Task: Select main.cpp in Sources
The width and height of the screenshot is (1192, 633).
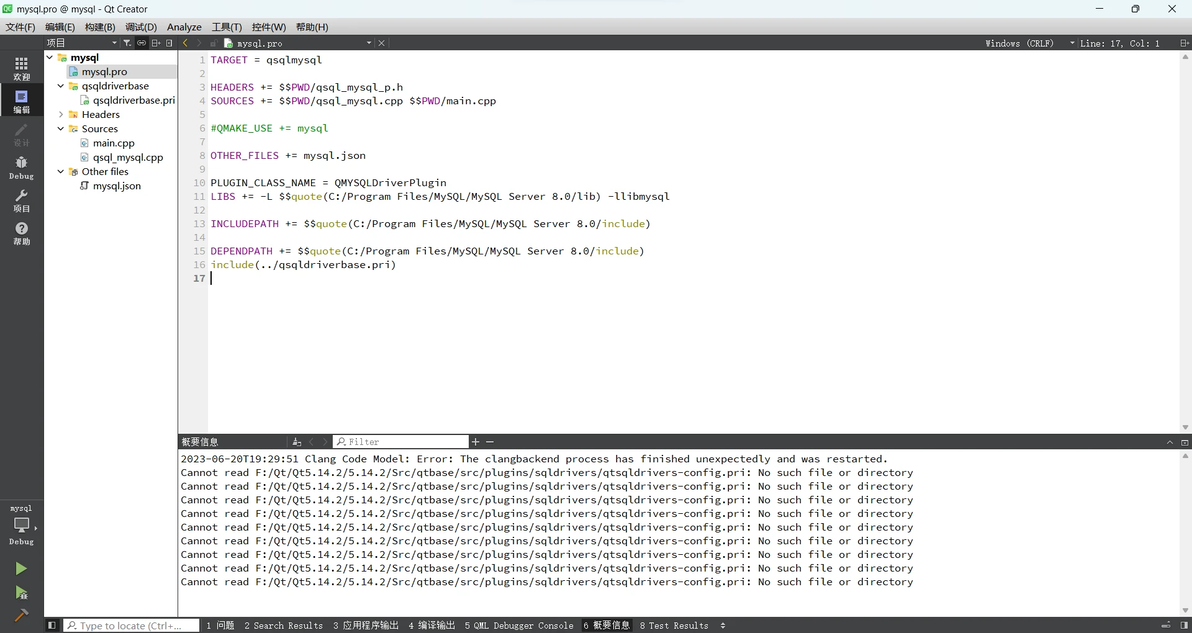Action: coord(113,143)
